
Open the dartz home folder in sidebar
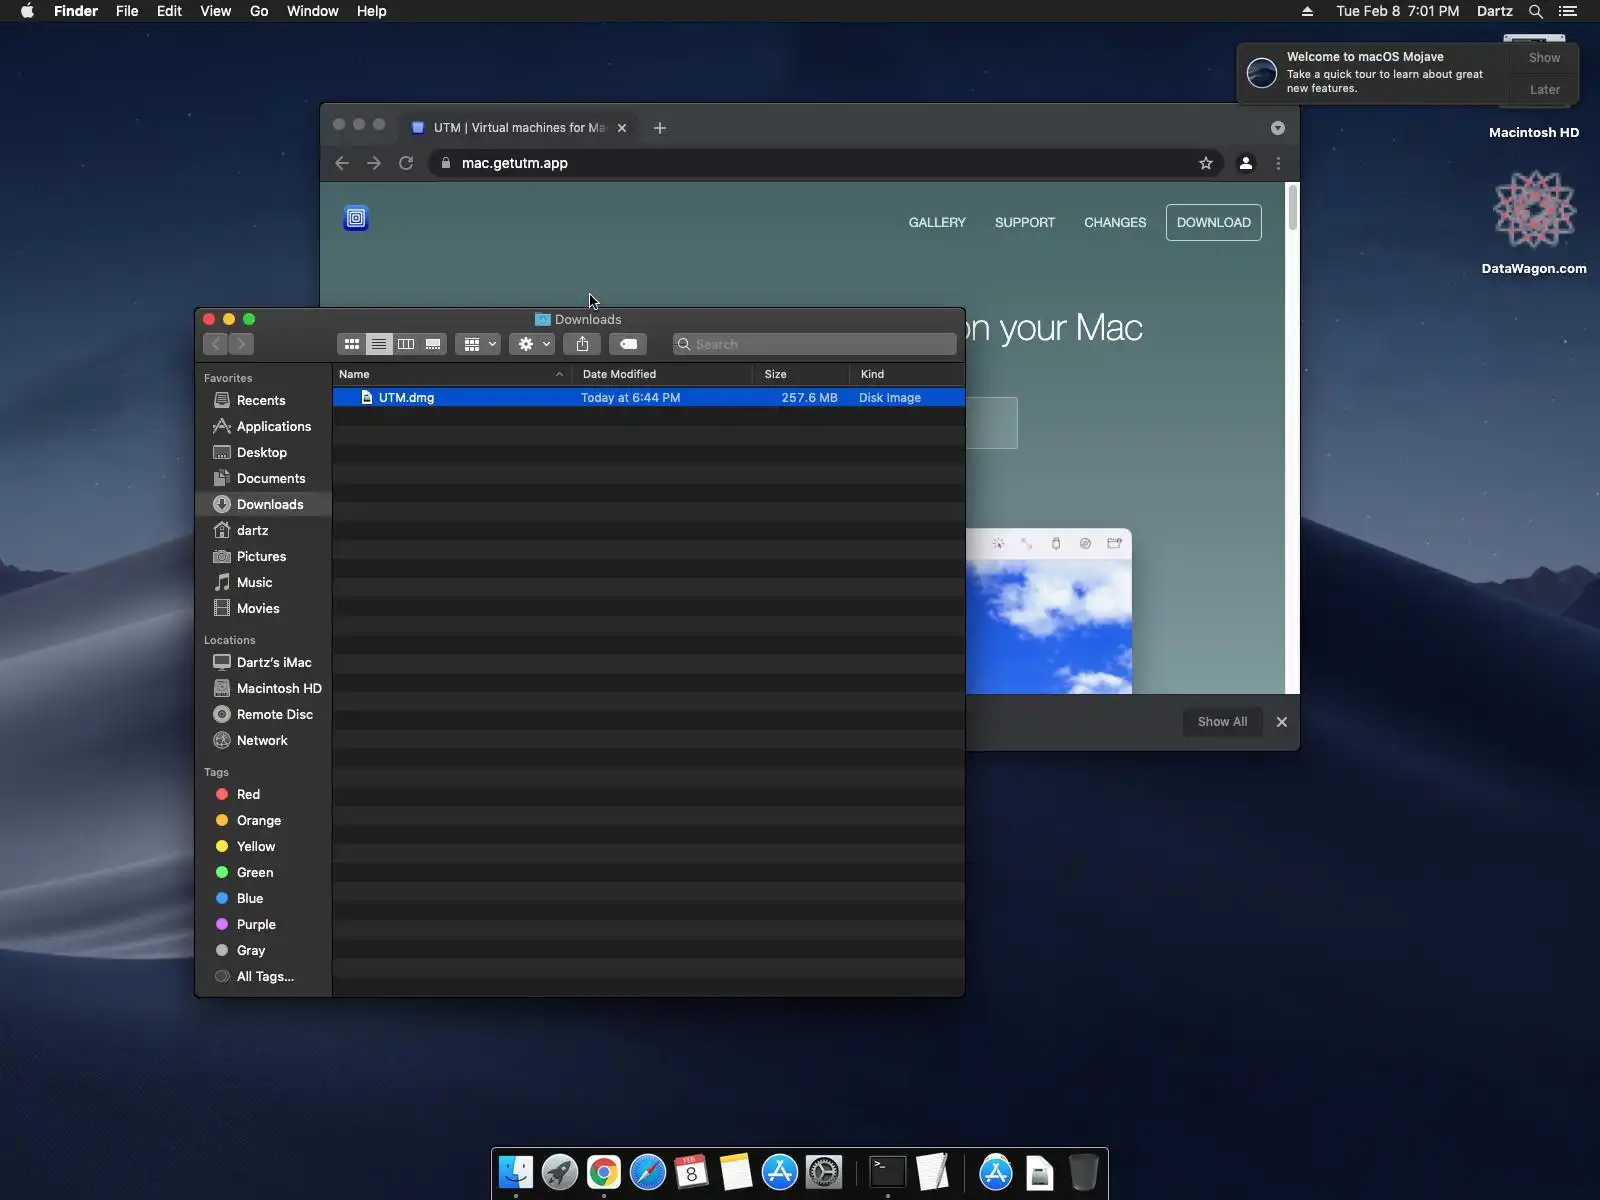pyautogui.click(x=262, y=530)
